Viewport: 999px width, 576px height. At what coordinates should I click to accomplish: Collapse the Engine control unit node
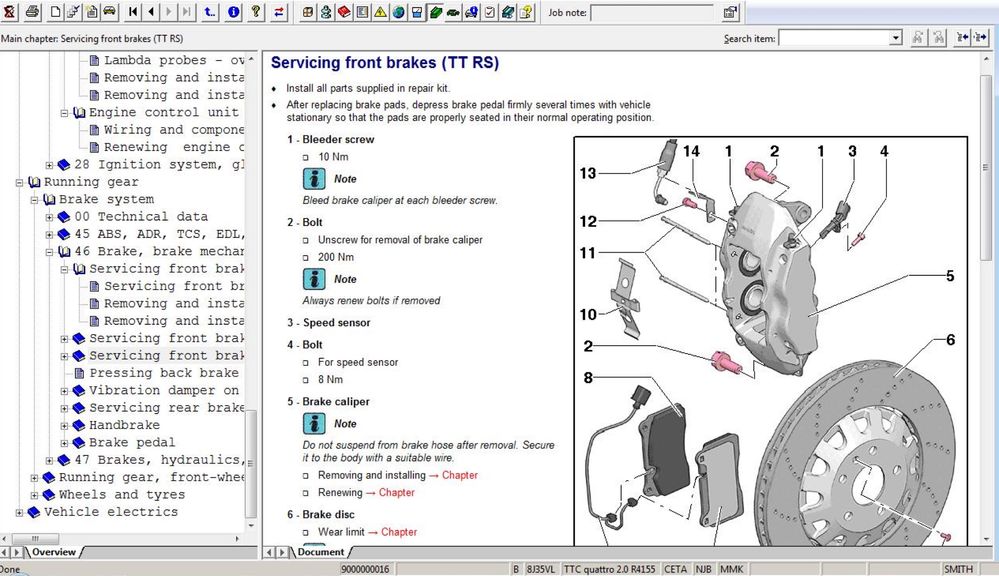(64, 113)
